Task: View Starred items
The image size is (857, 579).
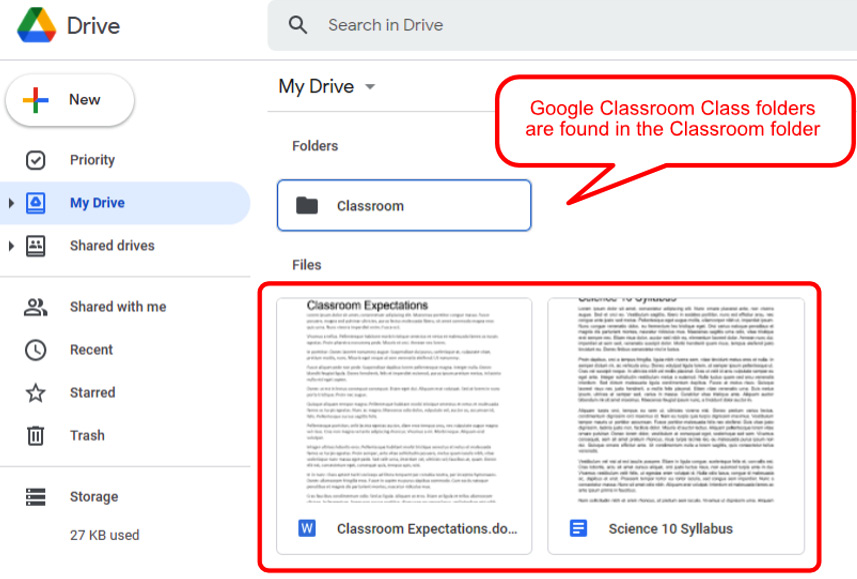Action: coord(125,393)
